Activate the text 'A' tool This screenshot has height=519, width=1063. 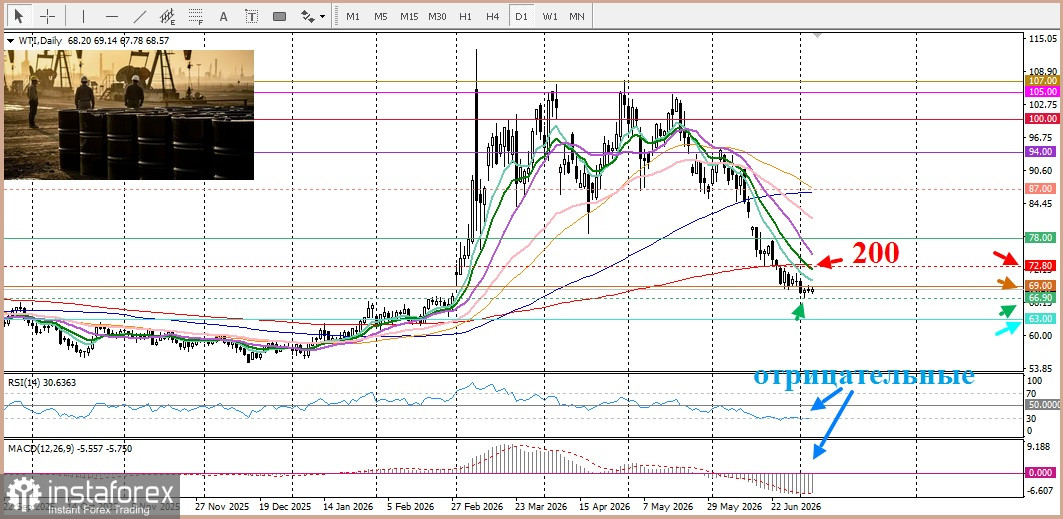tap(224, 16)
